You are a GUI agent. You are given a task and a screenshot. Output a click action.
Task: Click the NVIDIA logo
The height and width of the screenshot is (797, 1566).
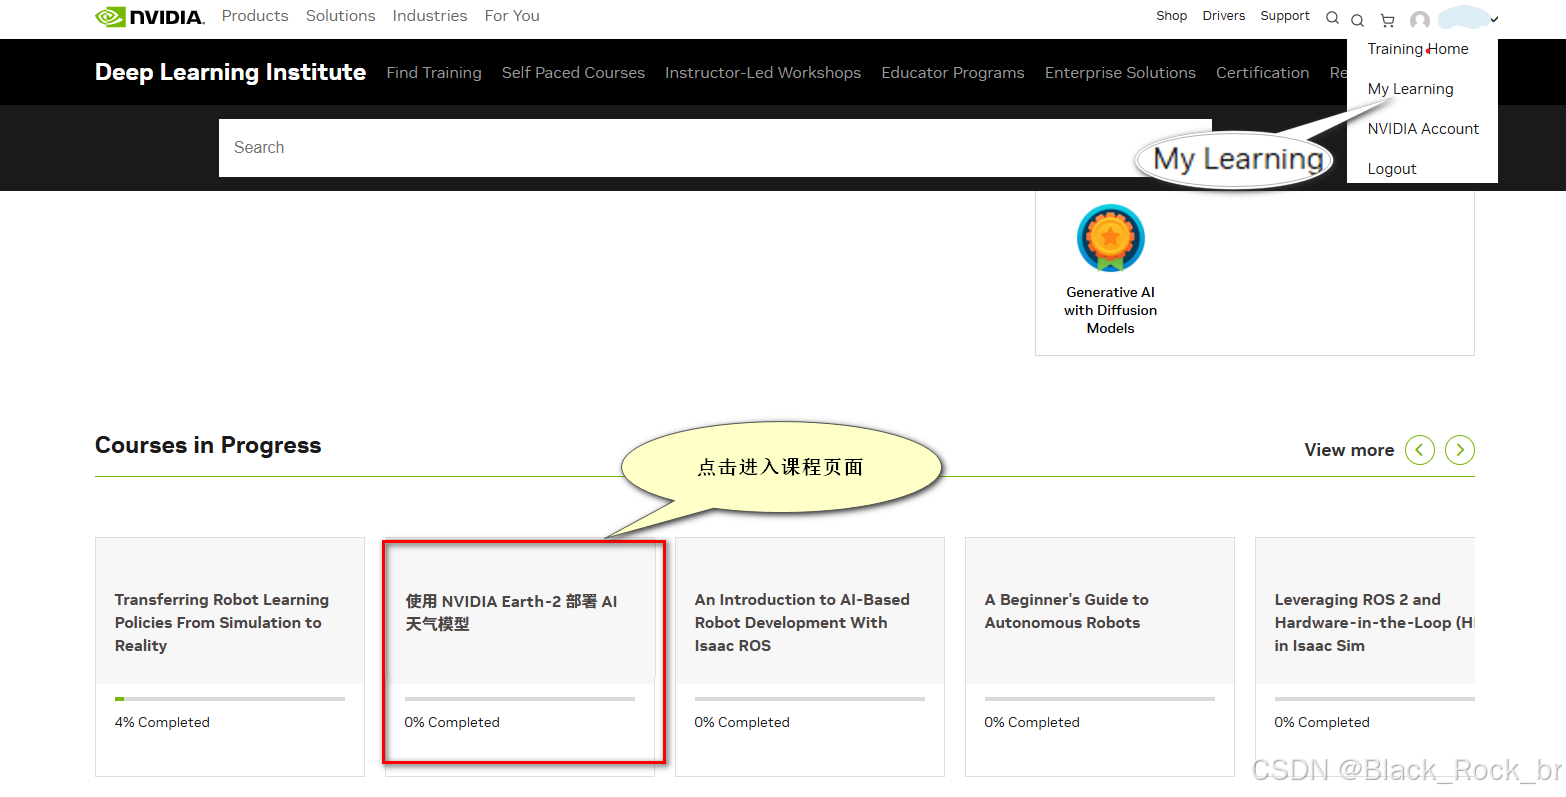coord(150,16)
